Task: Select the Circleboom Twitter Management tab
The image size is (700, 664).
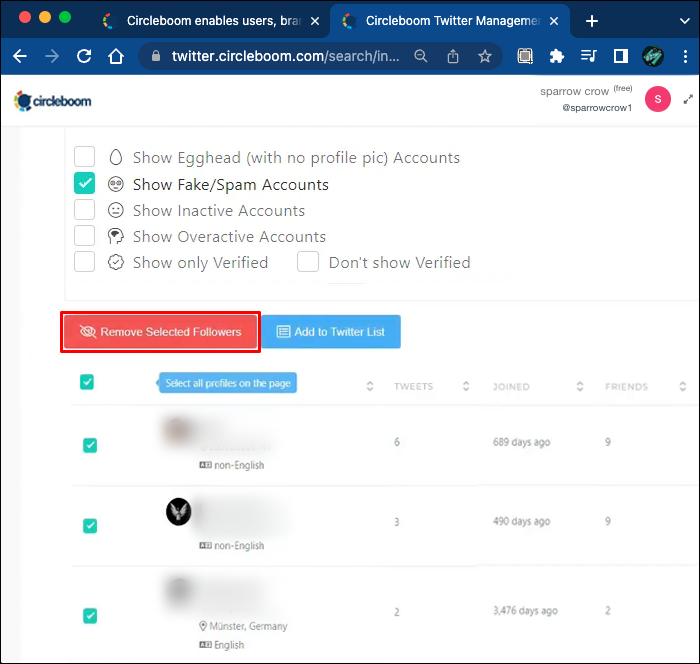Action: pos(449,21)
